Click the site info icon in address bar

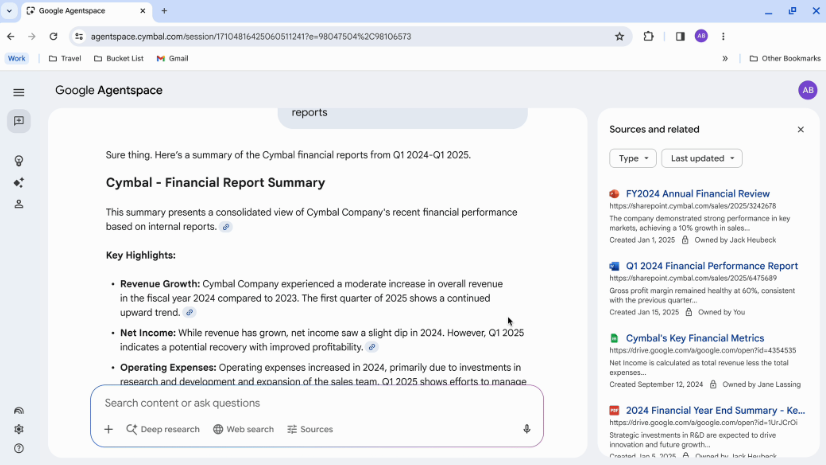pyautogui.click(x=79, y=36)
